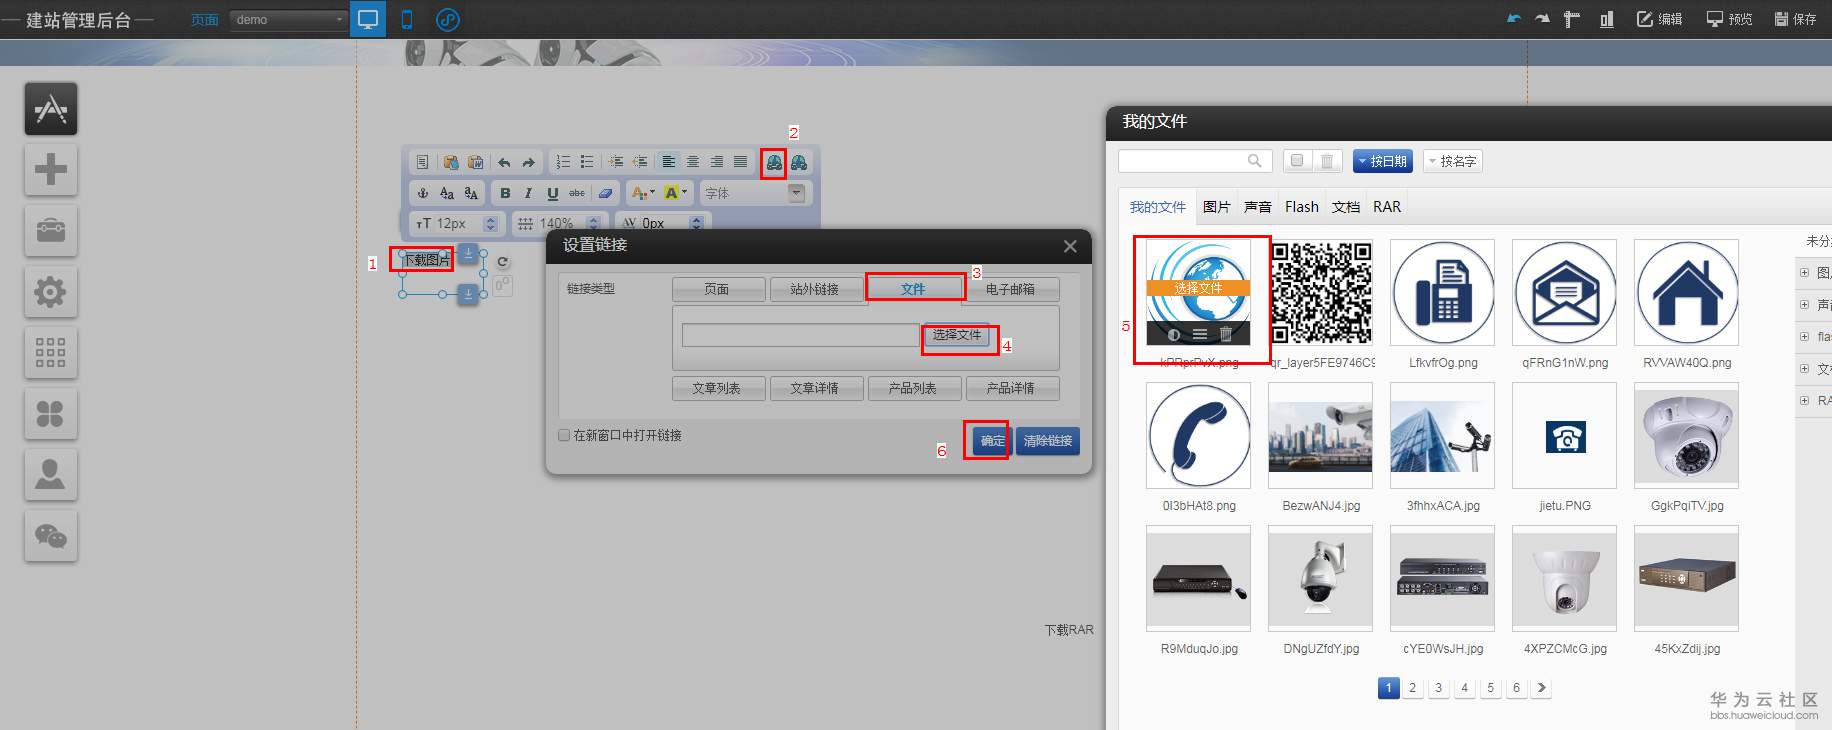Click the 产品详情 button
The image size is (1832, 730).
tap(1011, 388)
